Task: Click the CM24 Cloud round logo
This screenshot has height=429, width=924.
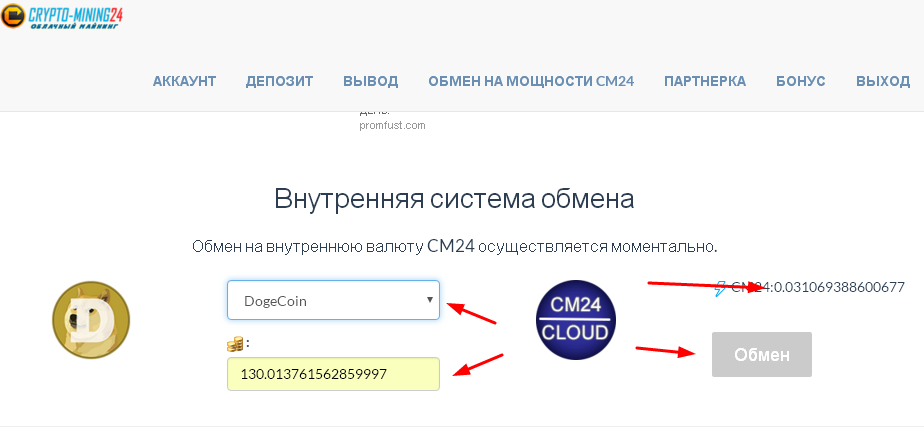Action: (x=576, y=320)
